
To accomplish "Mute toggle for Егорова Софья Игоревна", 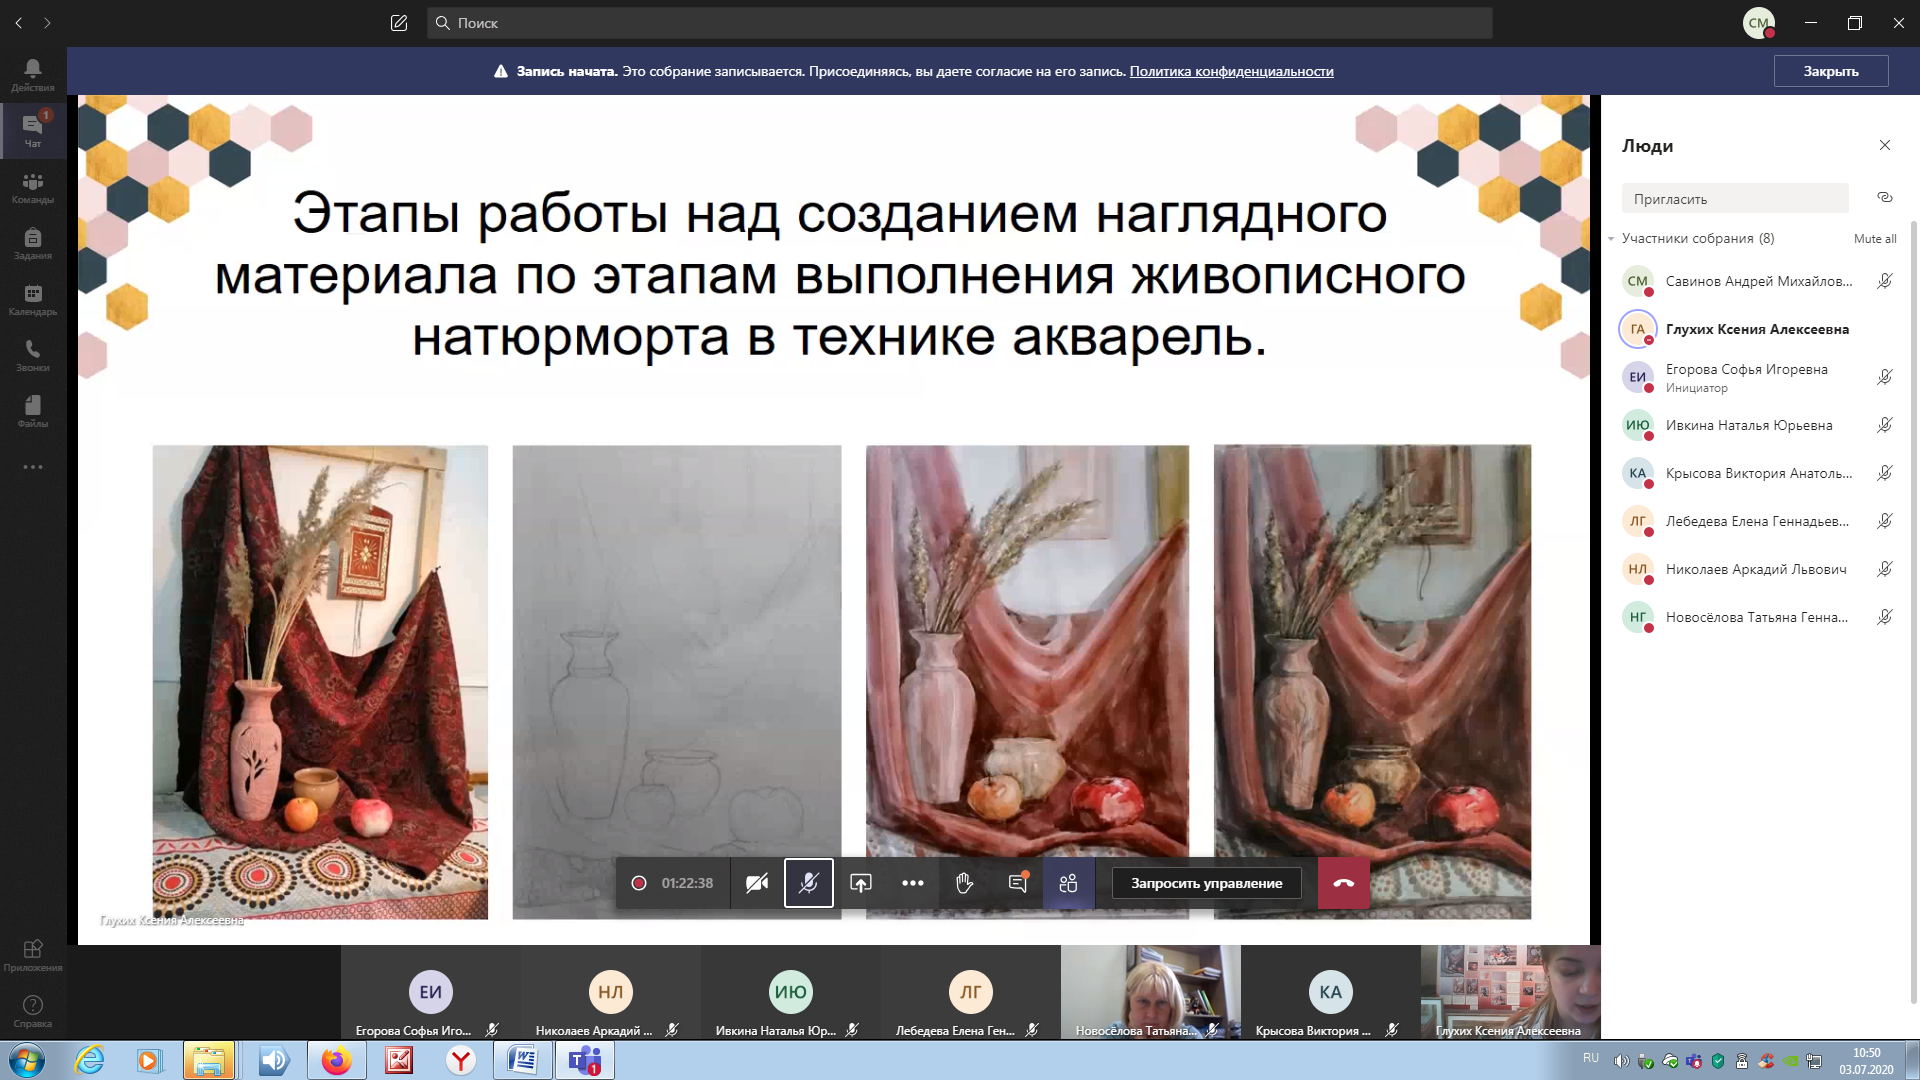I will [x=1884, y=377].
